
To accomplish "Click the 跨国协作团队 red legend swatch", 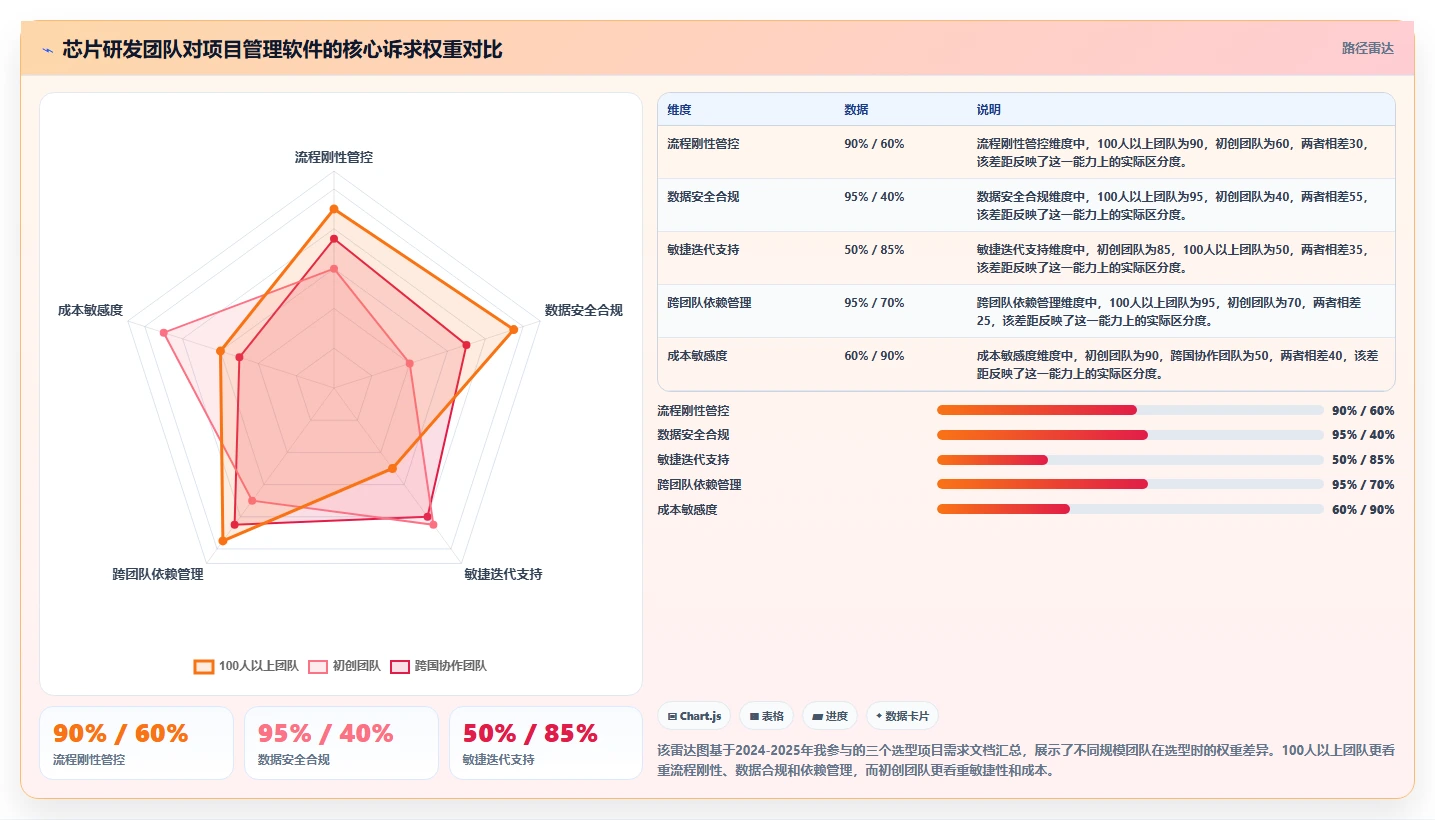I will click(400, 666).
